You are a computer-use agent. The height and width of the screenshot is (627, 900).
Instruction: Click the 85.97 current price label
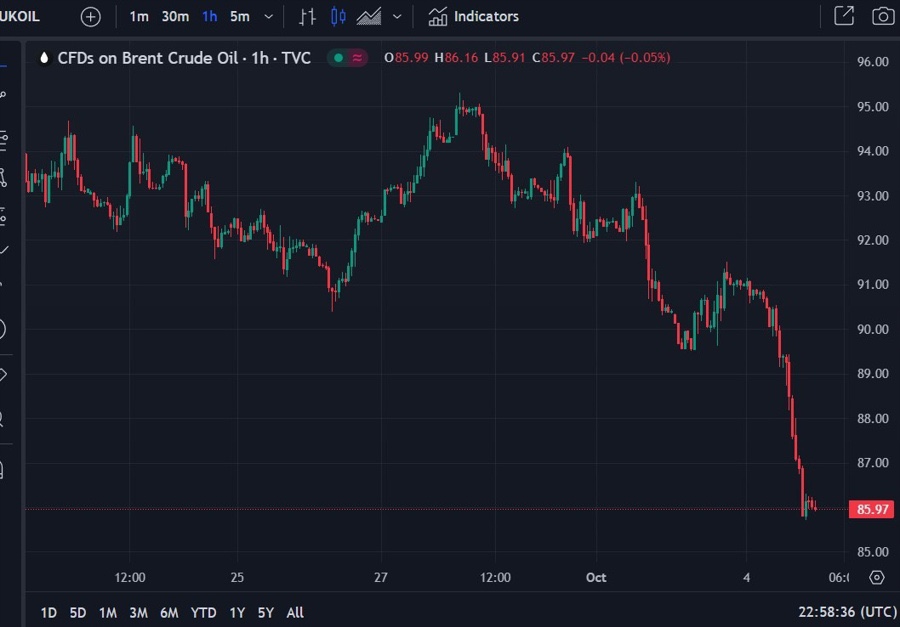click(x=868, y=509)
